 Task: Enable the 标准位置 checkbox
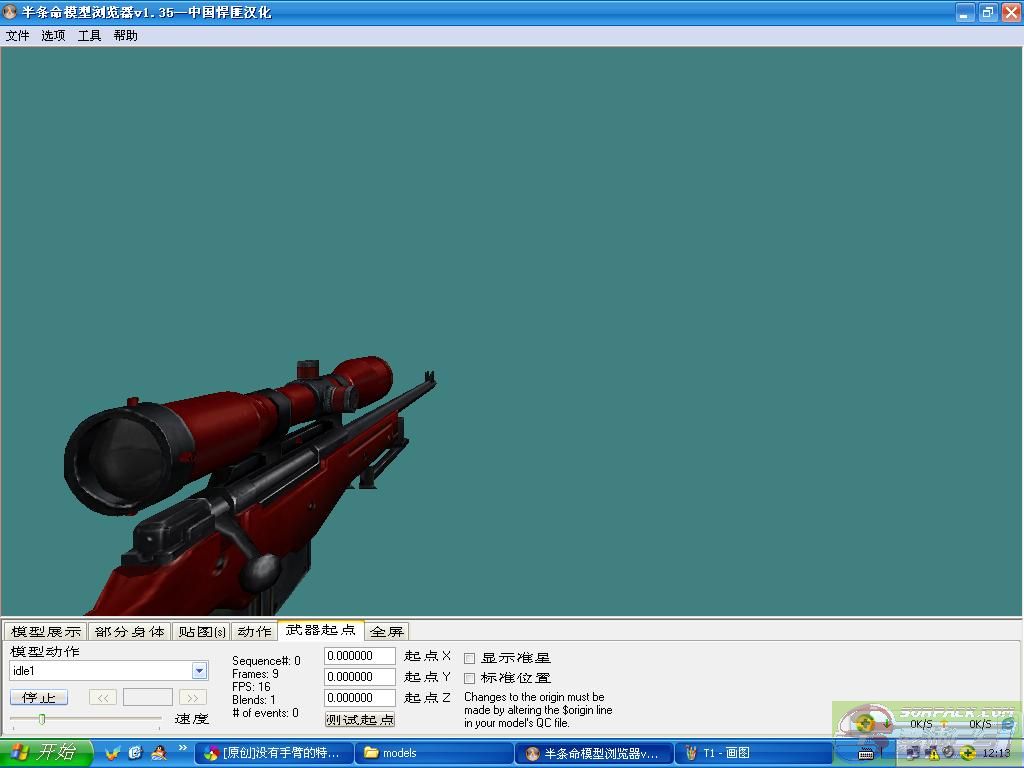470,678
